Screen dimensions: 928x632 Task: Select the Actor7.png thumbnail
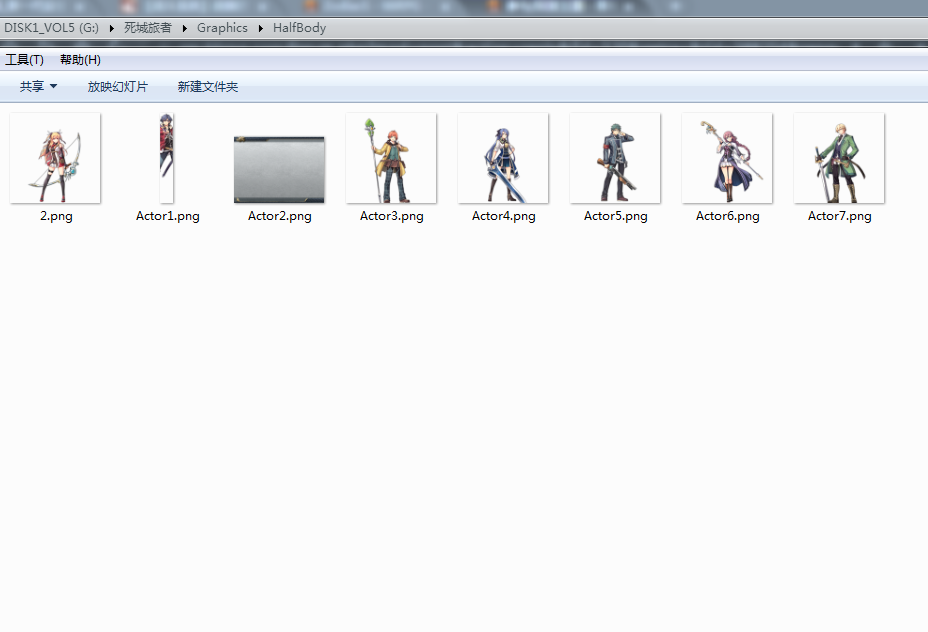pyautogui.click(x=839, y=158)
